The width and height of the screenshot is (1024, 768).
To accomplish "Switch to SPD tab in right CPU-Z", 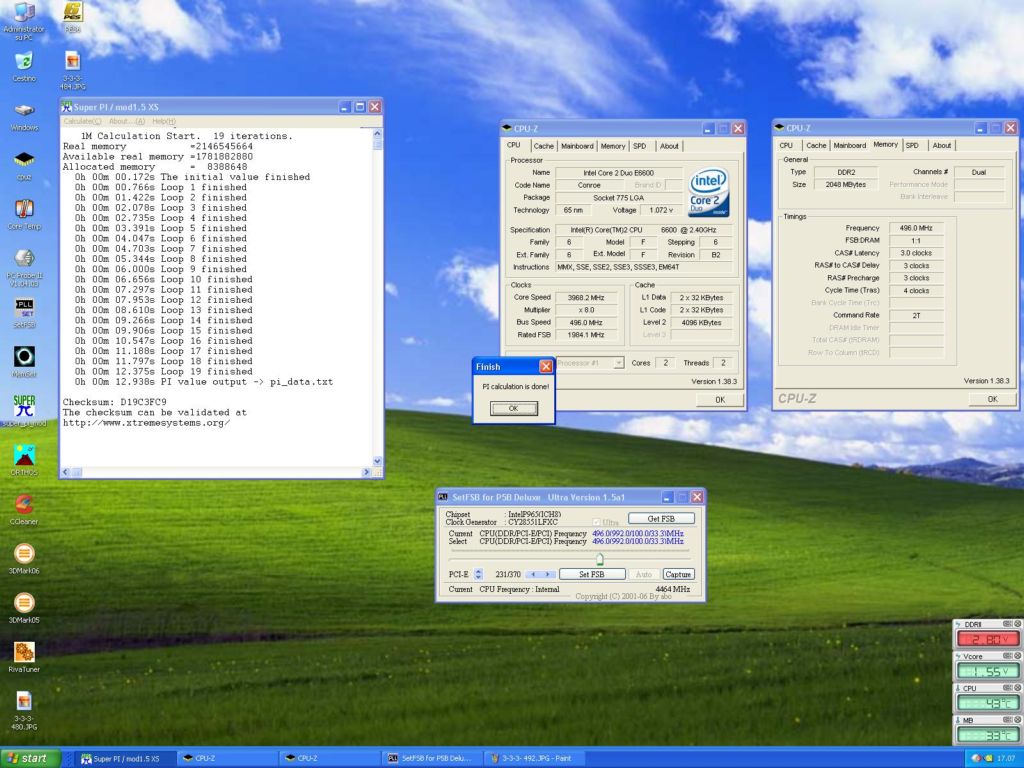I will point(912,145).
